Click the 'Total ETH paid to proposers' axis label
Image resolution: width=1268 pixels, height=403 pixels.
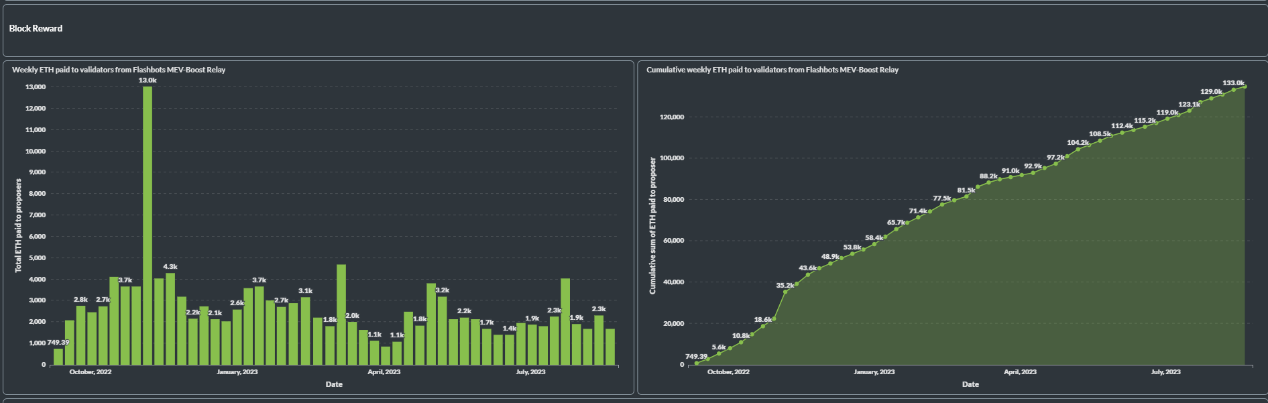18,226
